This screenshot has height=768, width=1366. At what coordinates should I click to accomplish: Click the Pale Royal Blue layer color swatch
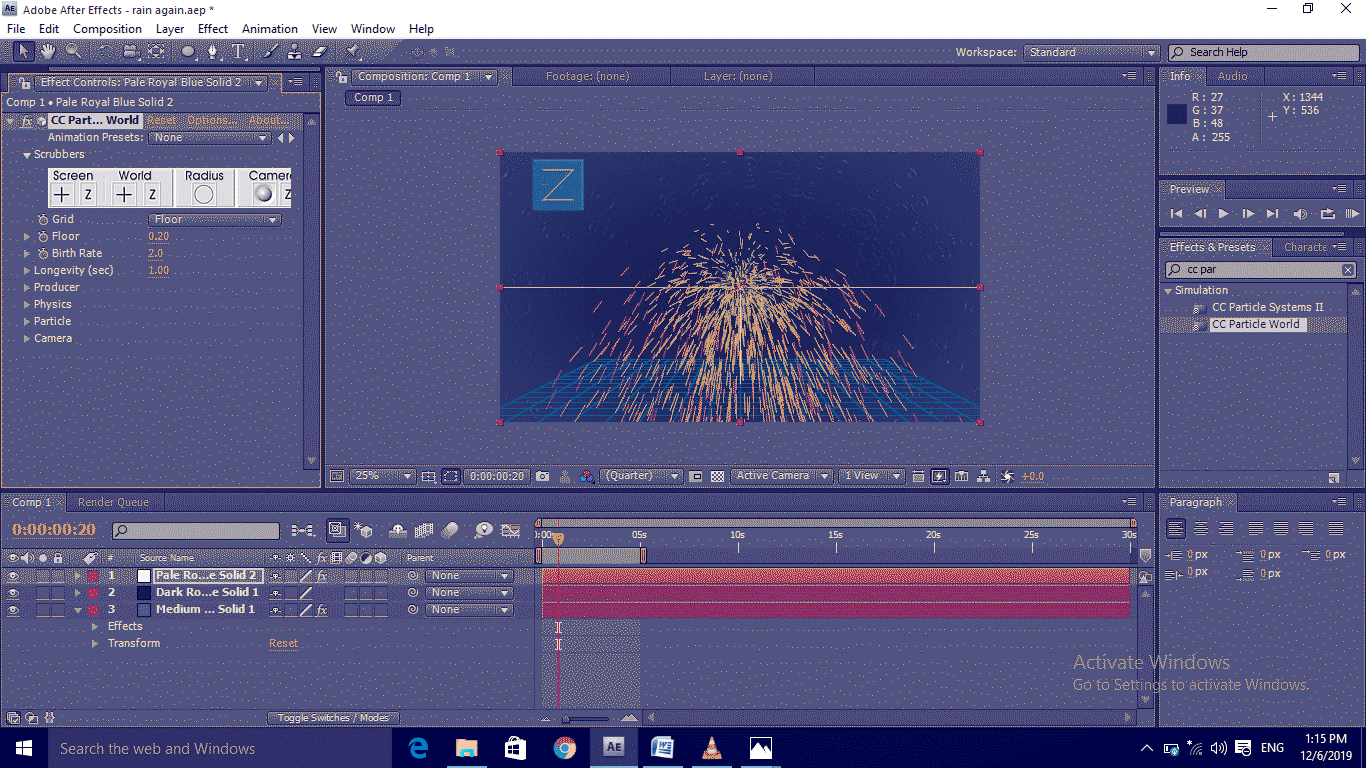[x=144, y=576]
